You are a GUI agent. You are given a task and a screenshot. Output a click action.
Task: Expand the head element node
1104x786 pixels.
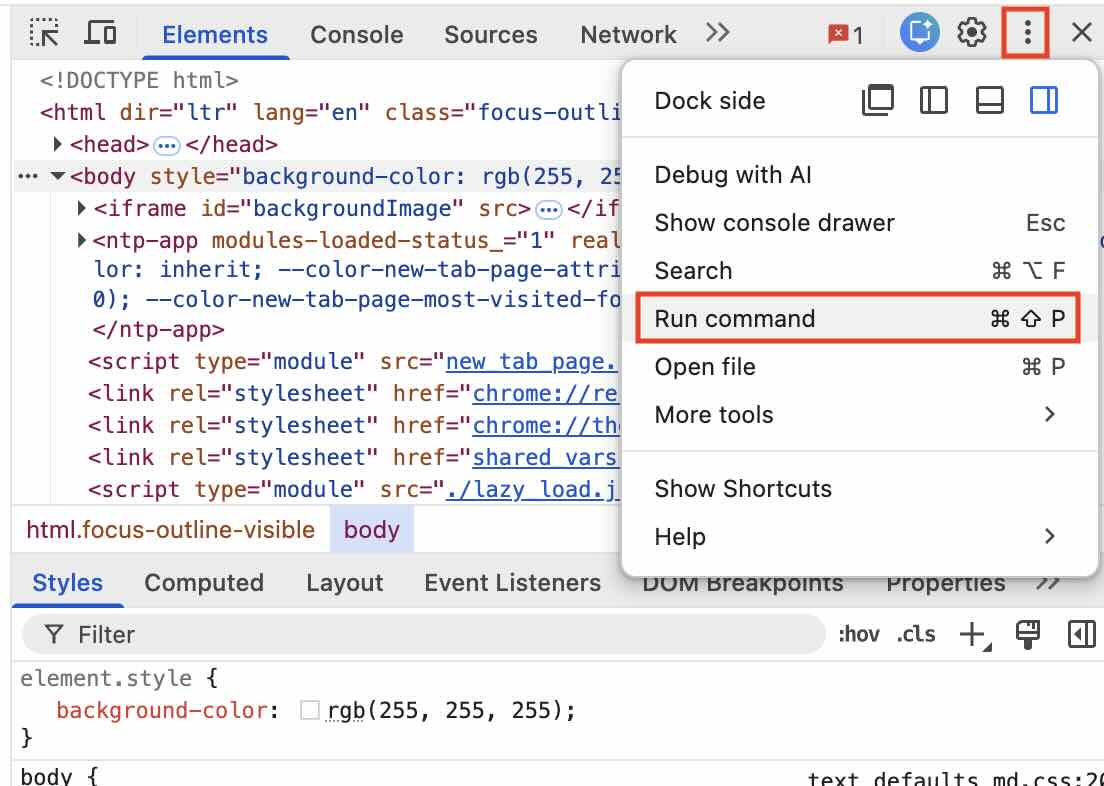click(x=58, y=144)
